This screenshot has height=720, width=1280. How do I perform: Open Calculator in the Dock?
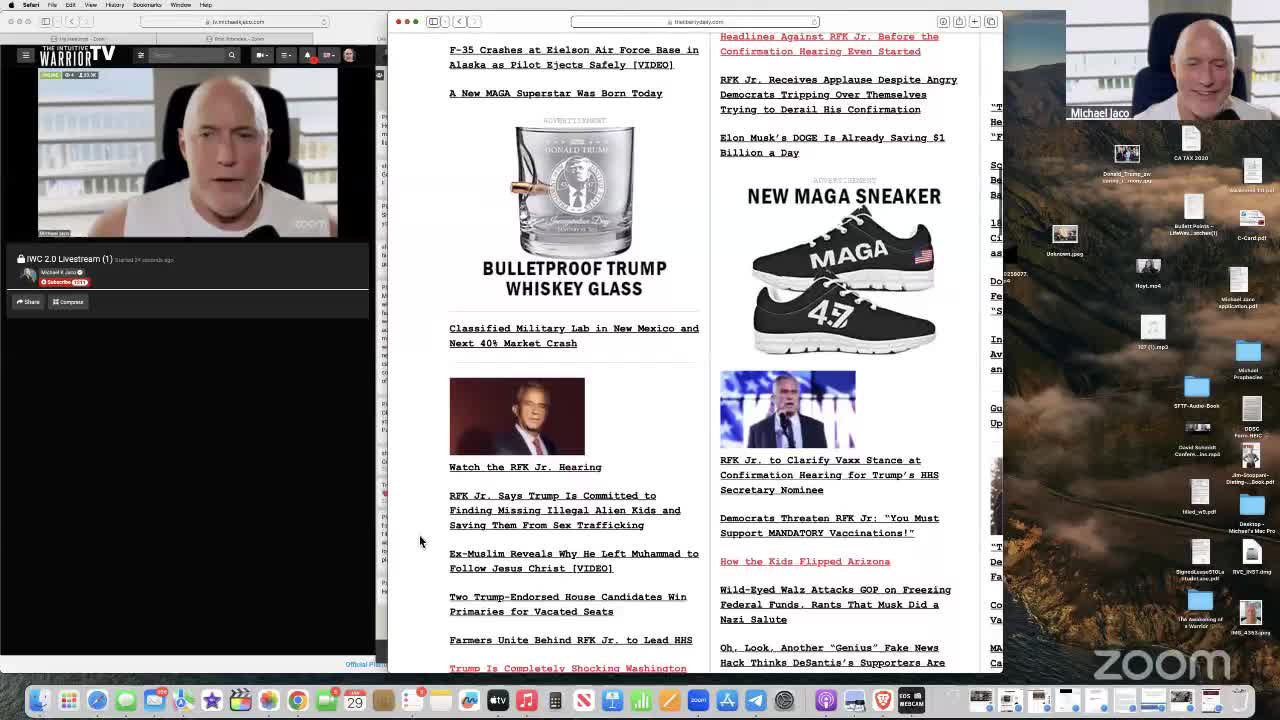[x=555, y=701]
